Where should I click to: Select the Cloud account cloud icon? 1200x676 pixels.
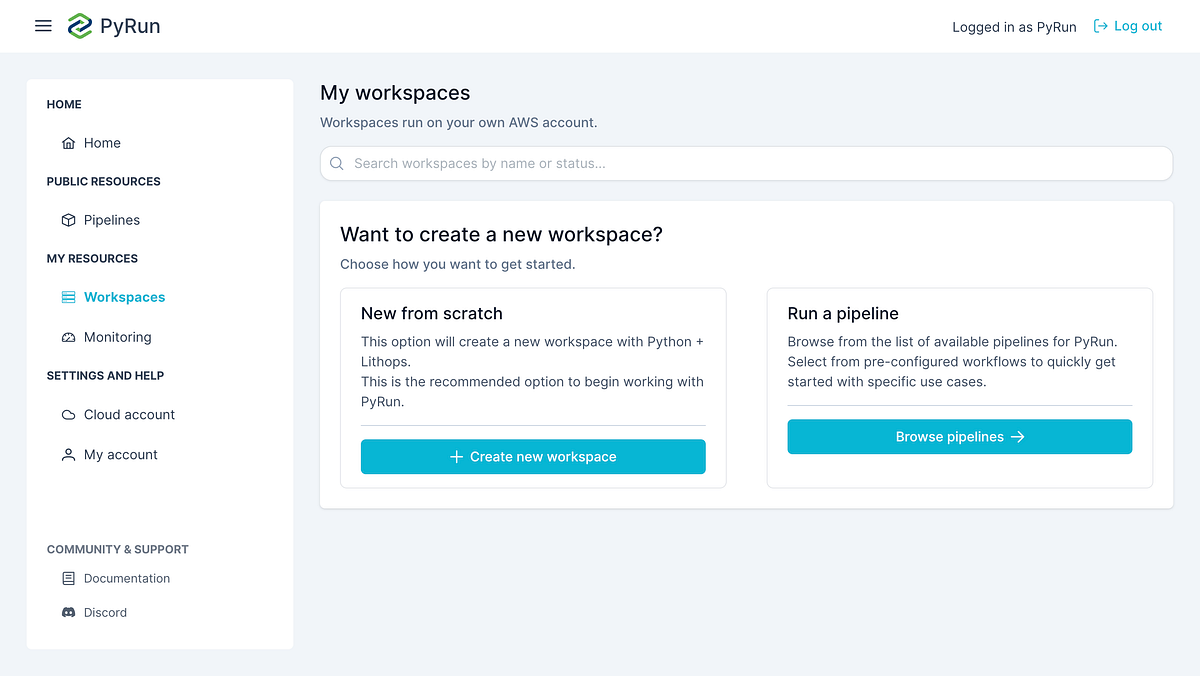tap(68, 414)
